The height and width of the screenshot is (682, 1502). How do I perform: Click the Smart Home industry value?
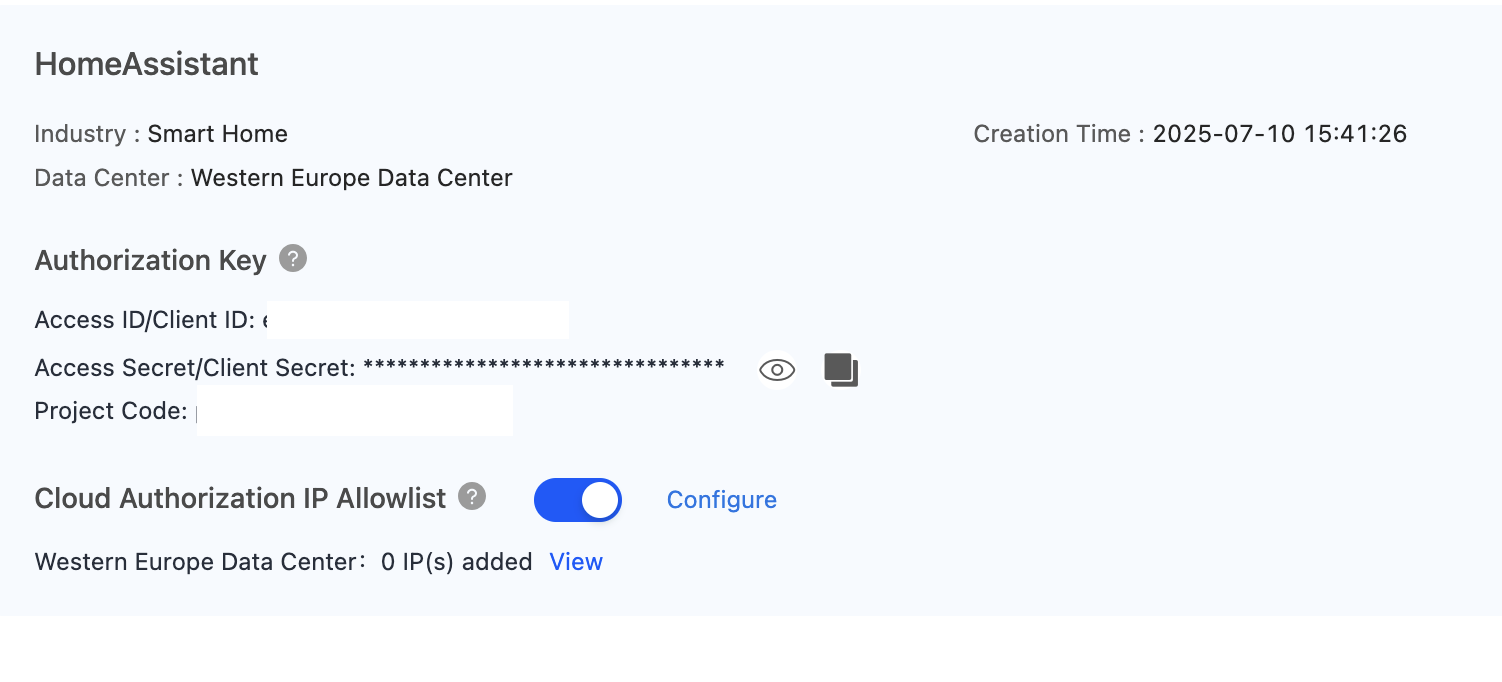coord(218,134)
